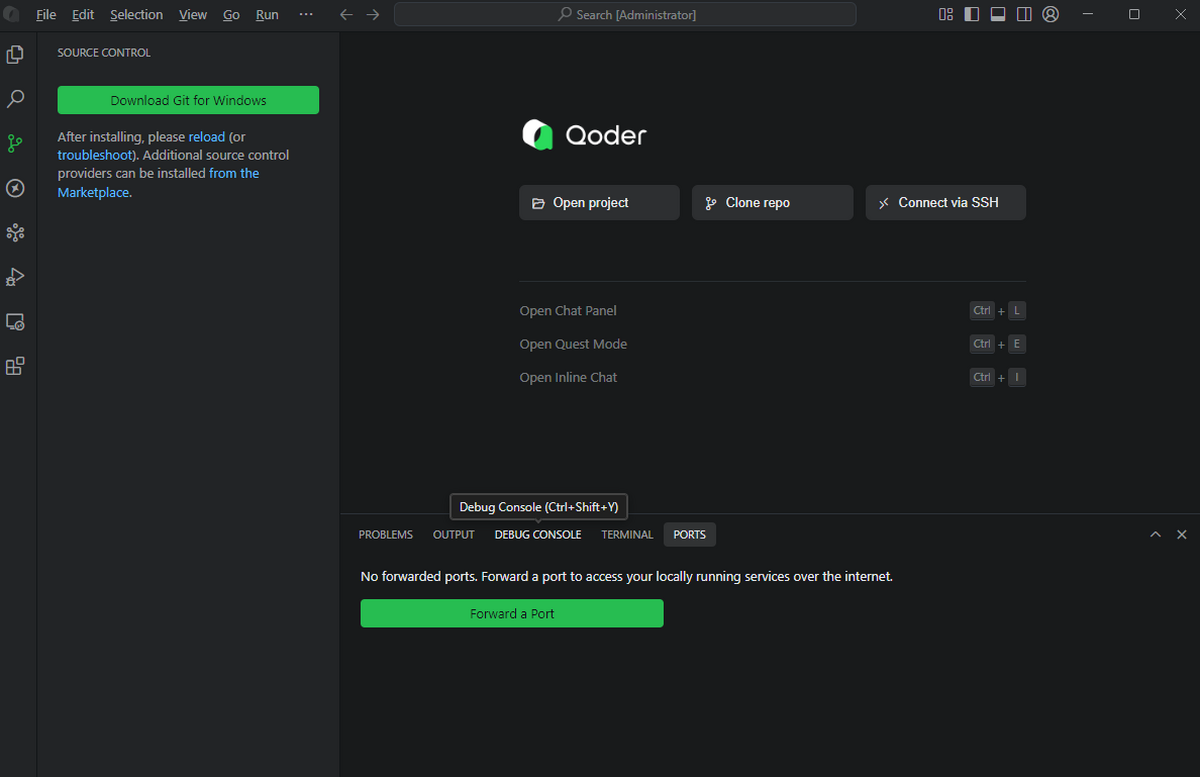Toggle the secondary side bar visibility
The width and height of the screenshot is (1200, 777).
tap(1024, 14)
